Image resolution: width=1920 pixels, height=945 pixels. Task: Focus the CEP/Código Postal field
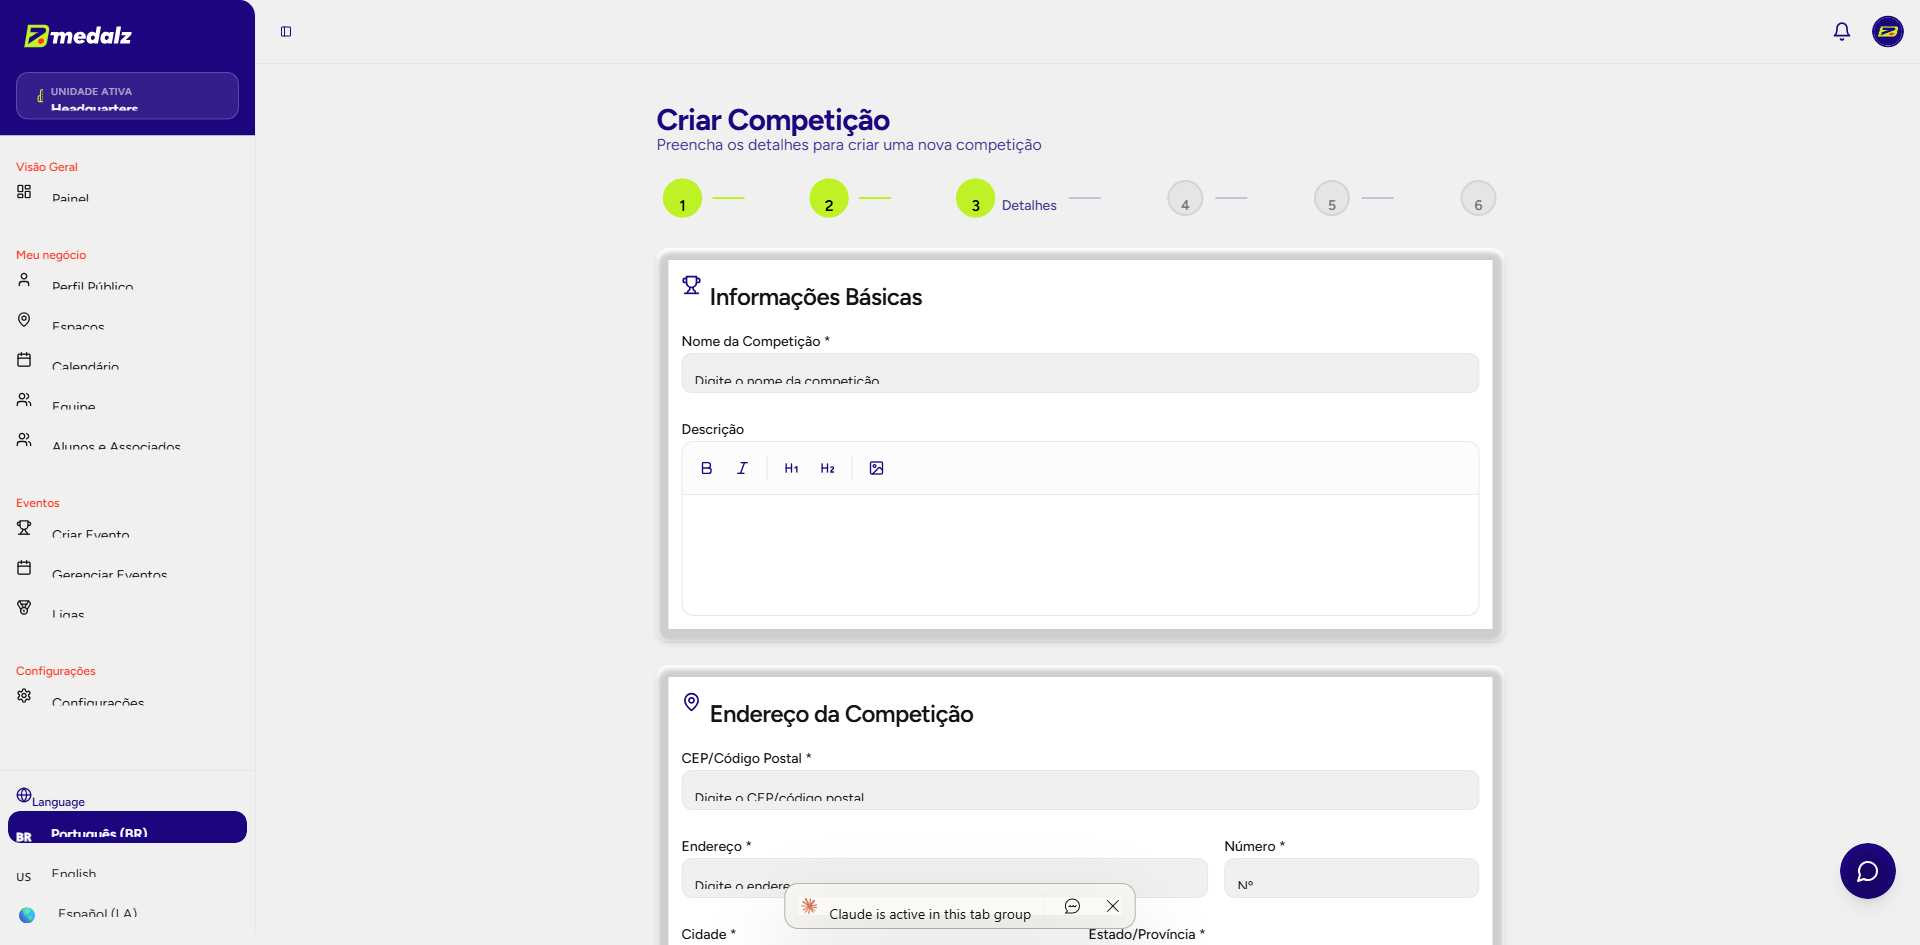[1079, 790]
